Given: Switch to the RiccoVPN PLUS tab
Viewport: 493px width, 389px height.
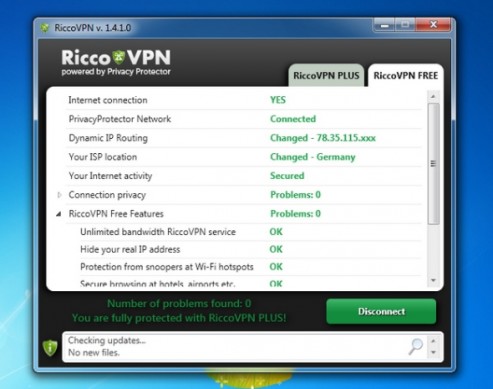Looking at the screenshot, I should [x=326, y=76].
